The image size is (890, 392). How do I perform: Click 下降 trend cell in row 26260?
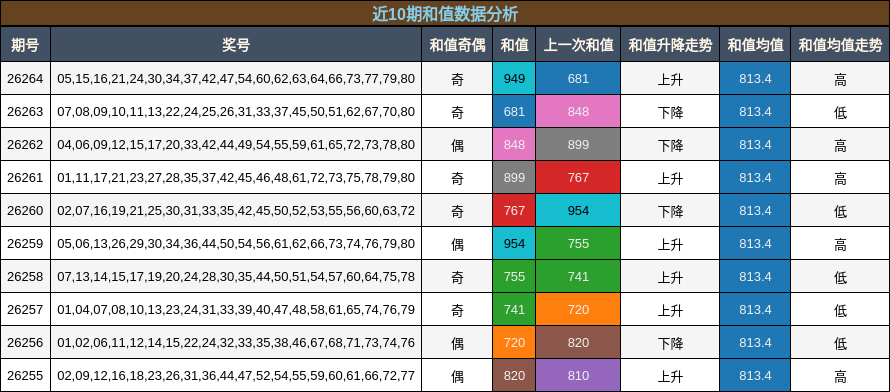(x=670, y=210)
